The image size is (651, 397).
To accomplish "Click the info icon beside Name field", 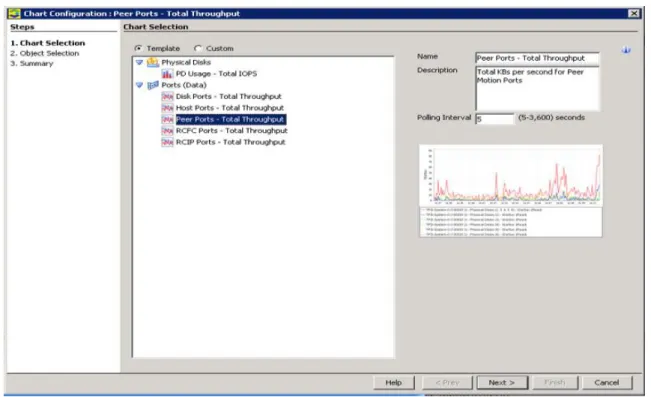I will pyautogui.click(x=626, y=50).
